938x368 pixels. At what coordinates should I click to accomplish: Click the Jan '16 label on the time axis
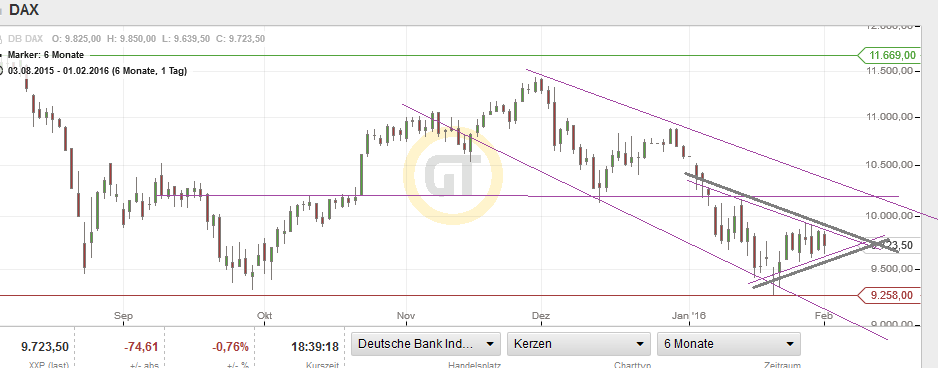coord(690,315)
